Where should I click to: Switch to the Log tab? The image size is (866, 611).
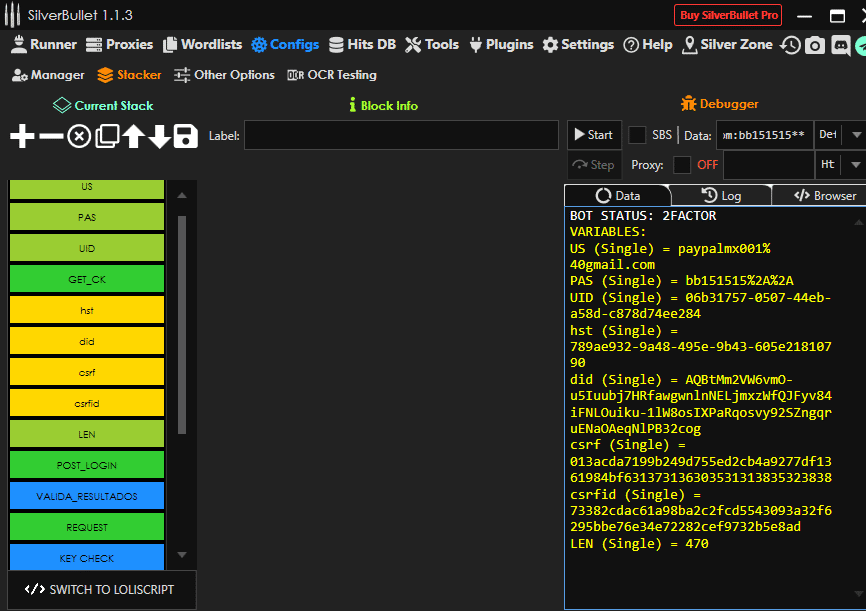[x=721, y=196]
